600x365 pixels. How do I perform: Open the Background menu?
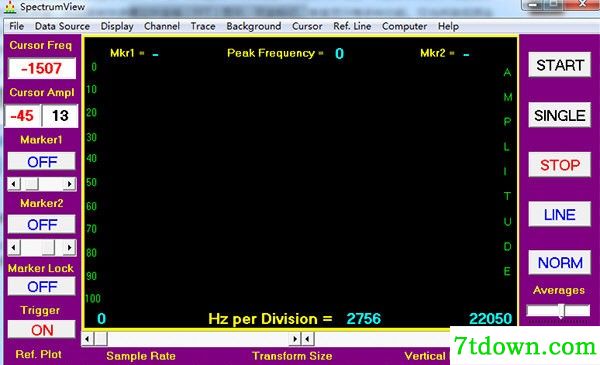coord(254,26)
